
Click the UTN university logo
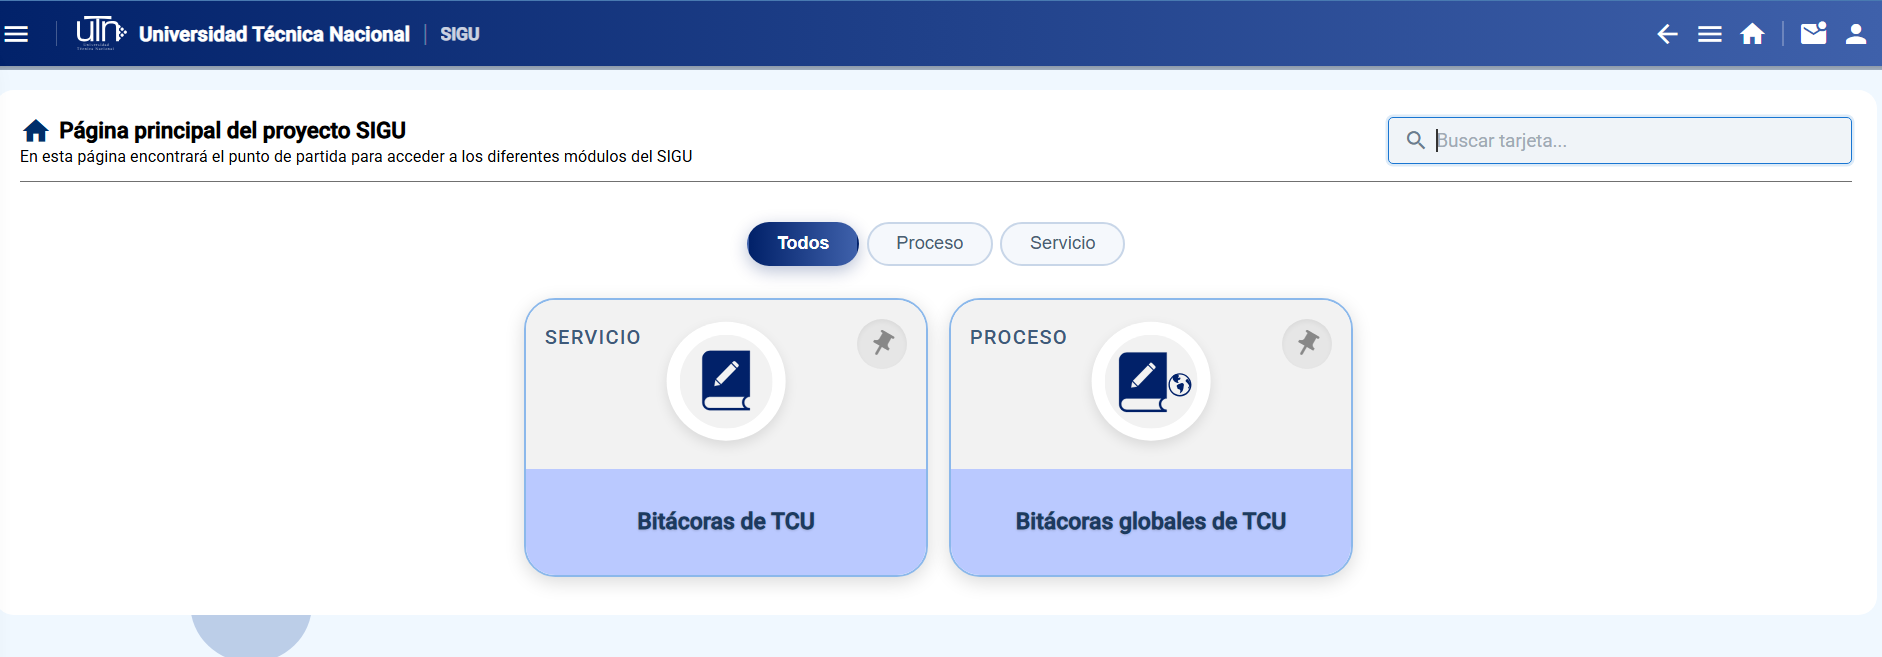point(101,33)
